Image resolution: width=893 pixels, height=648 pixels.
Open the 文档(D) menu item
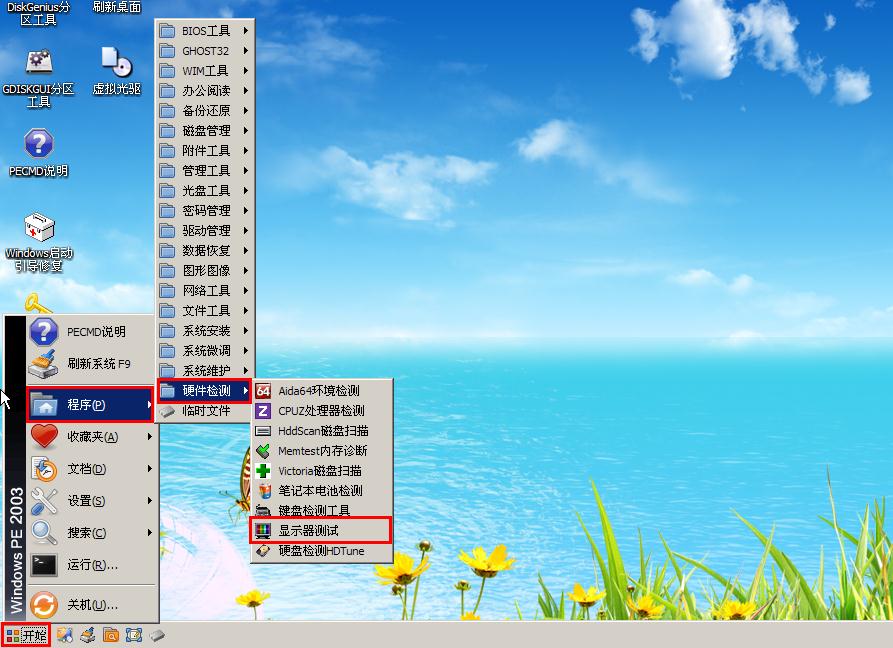click(x=91, y=469)
